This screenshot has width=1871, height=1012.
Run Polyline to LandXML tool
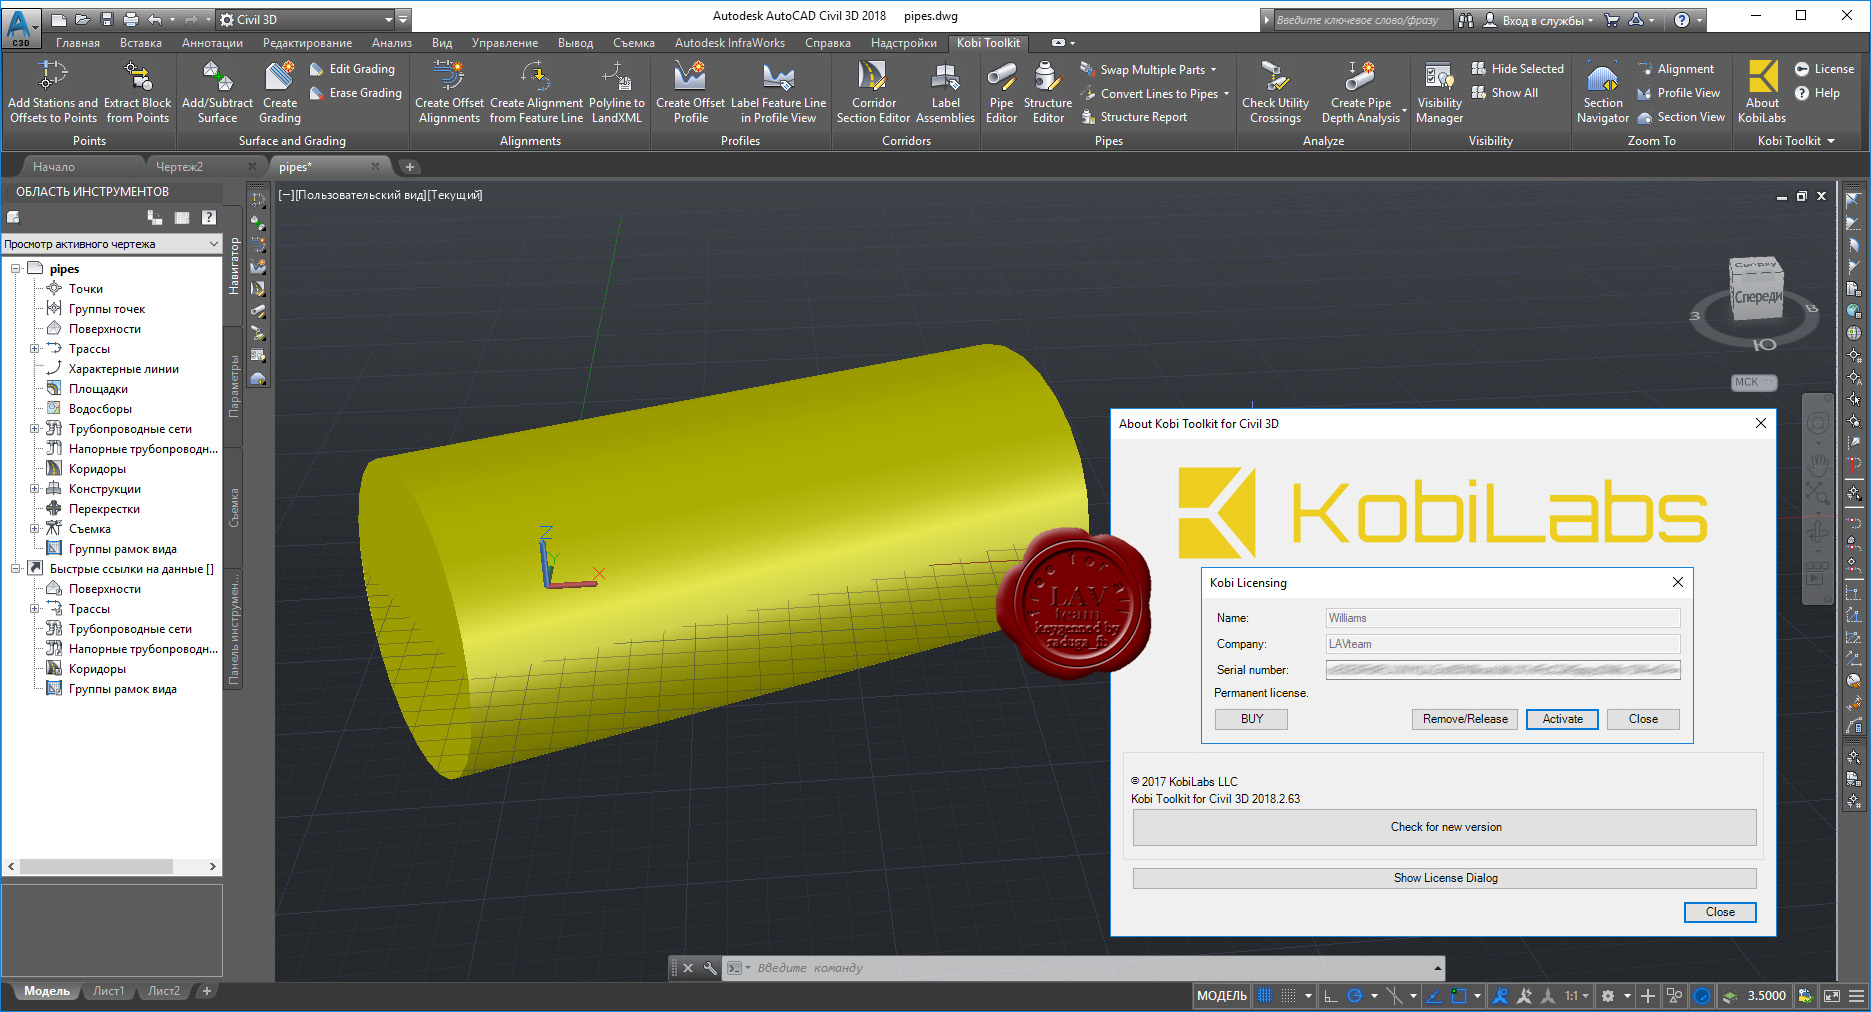[617, 91]
